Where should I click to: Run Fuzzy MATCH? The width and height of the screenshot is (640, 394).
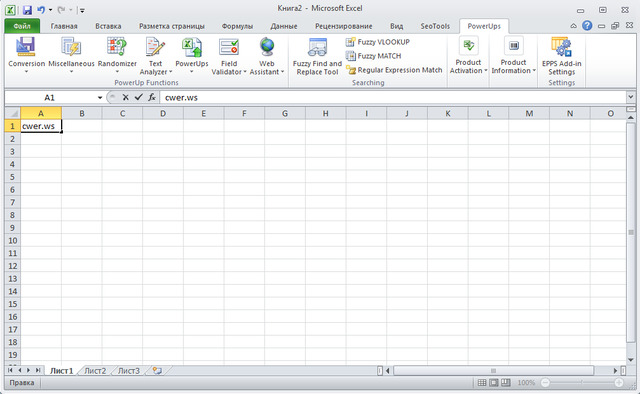coord(373,56)
